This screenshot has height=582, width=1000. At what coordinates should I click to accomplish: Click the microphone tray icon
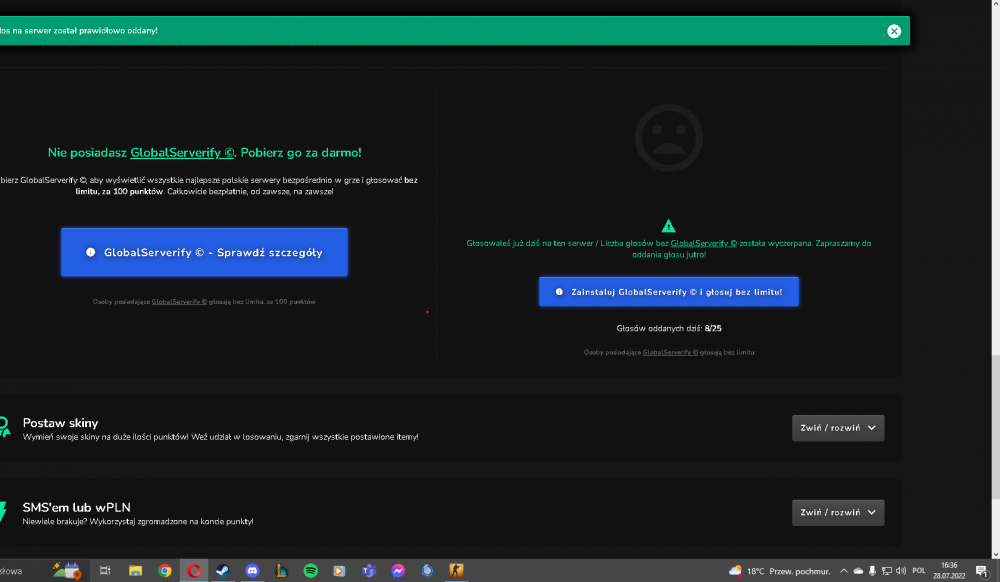pyautogui.click(x=872, y=571)
